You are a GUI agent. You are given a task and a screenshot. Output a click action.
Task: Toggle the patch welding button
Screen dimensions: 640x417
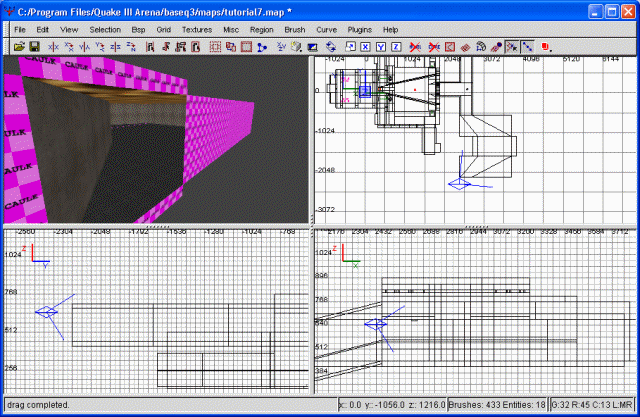click(x=512, y=47)
